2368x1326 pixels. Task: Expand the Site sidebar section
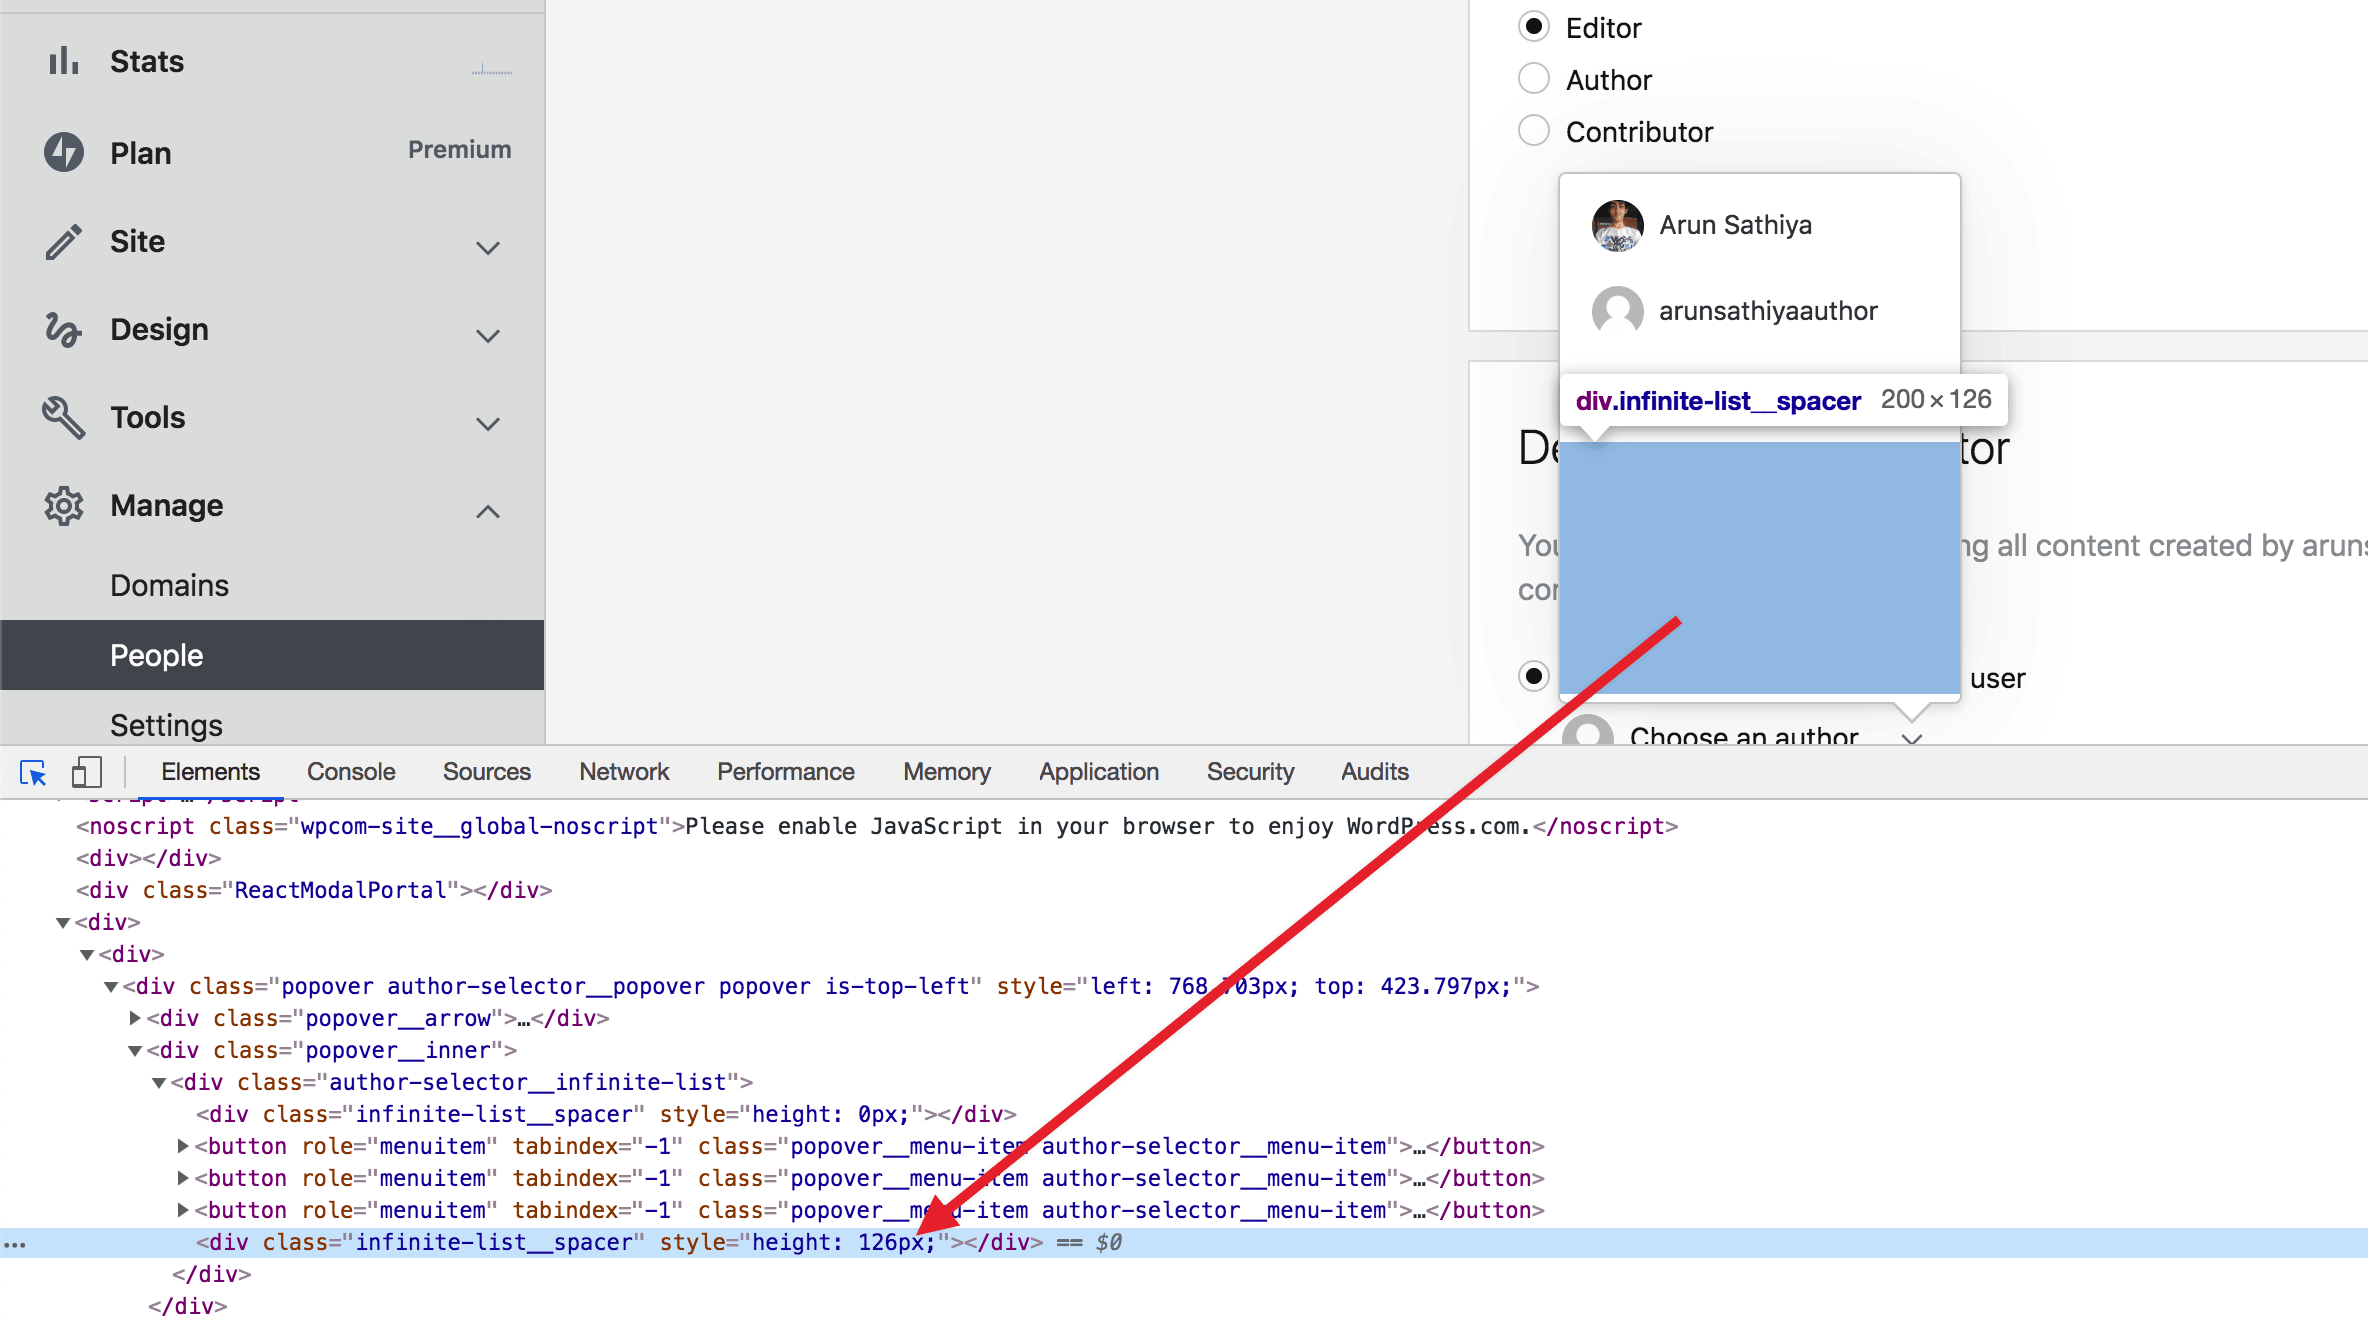[x=487, y=247]
